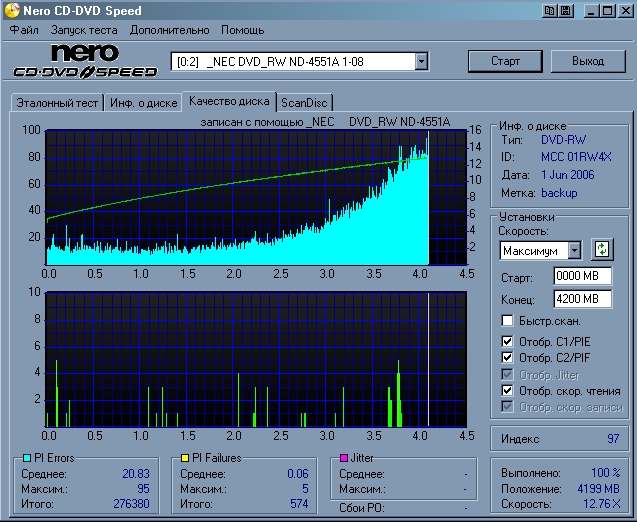Enable the Быстр.скан. checkbox
637x522 pixels.
(x=508, y=321)
